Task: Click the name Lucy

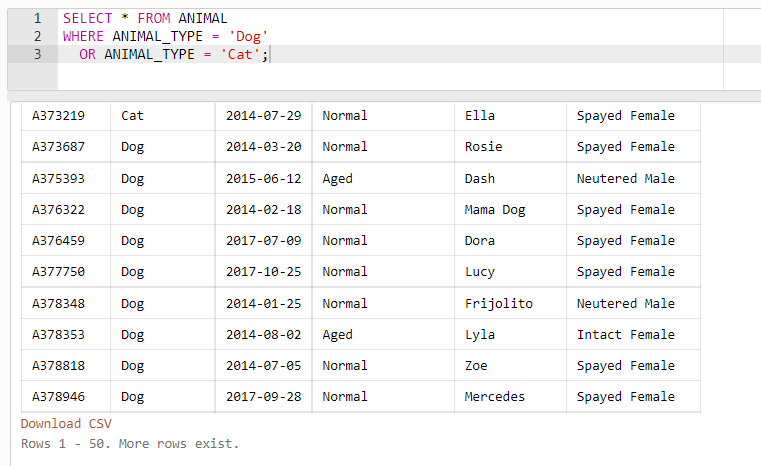Action: [x=480, y=272]
